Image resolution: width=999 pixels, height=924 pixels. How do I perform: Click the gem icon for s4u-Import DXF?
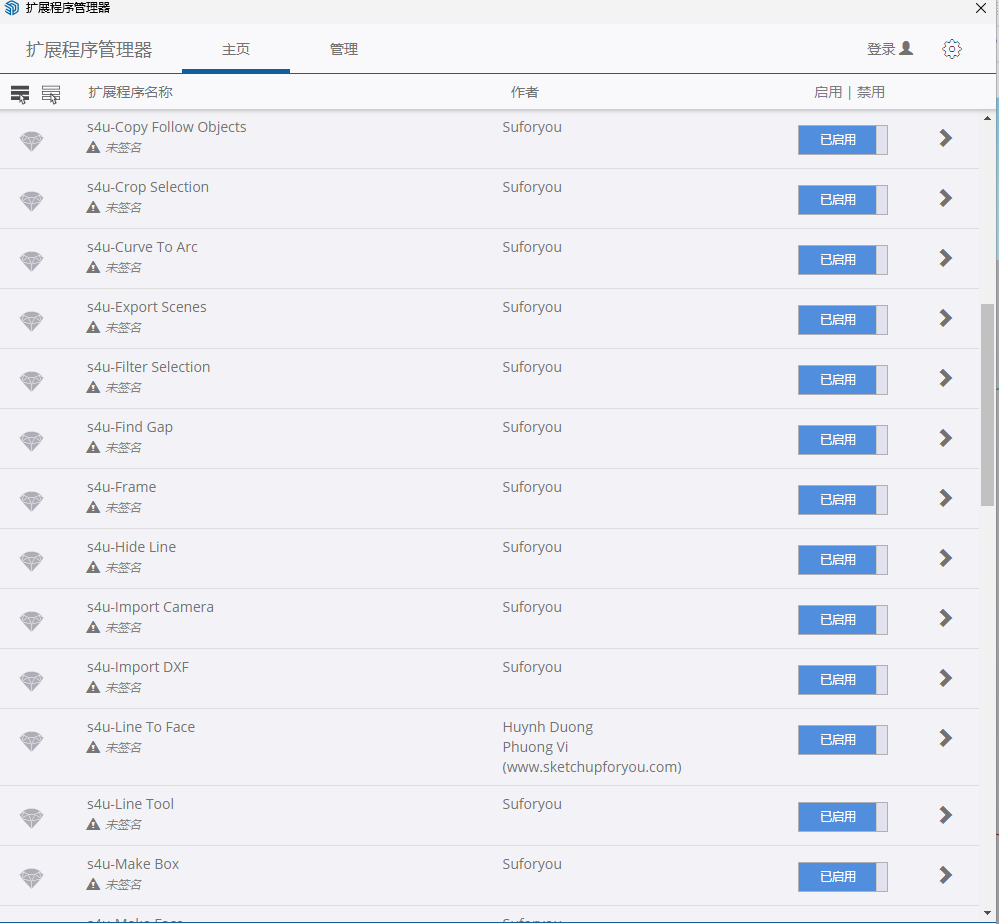(32, 681)
